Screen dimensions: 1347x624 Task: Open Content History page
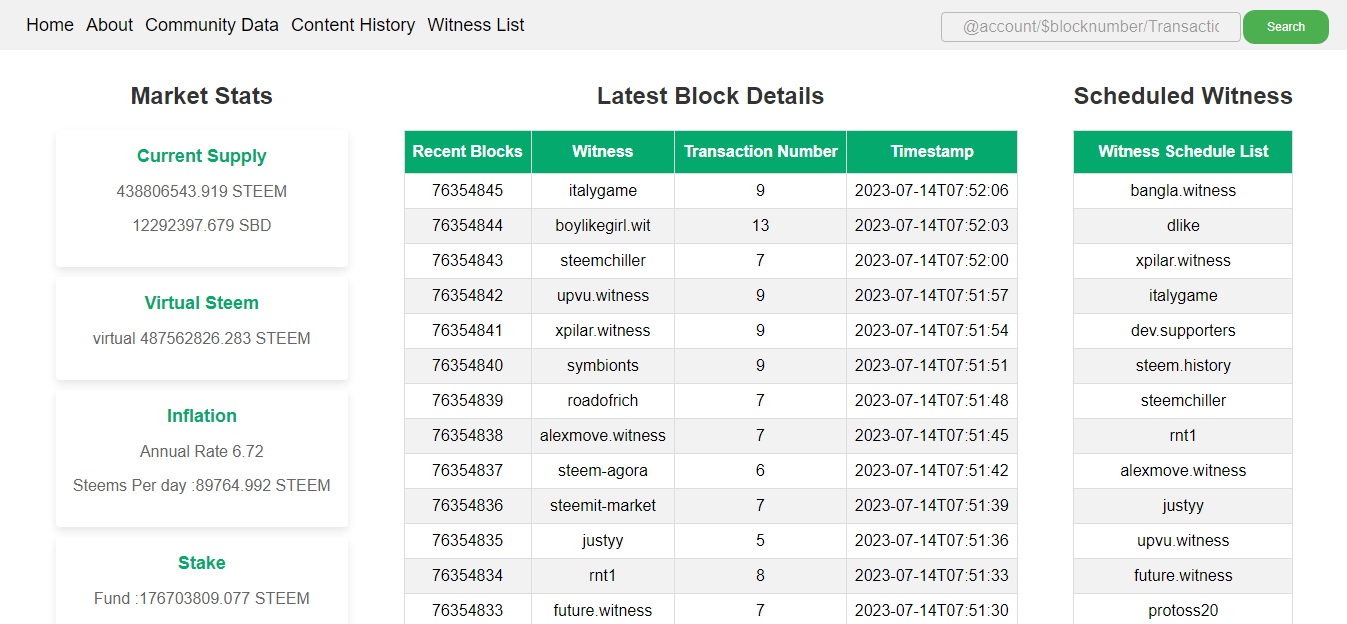[353, 25]
